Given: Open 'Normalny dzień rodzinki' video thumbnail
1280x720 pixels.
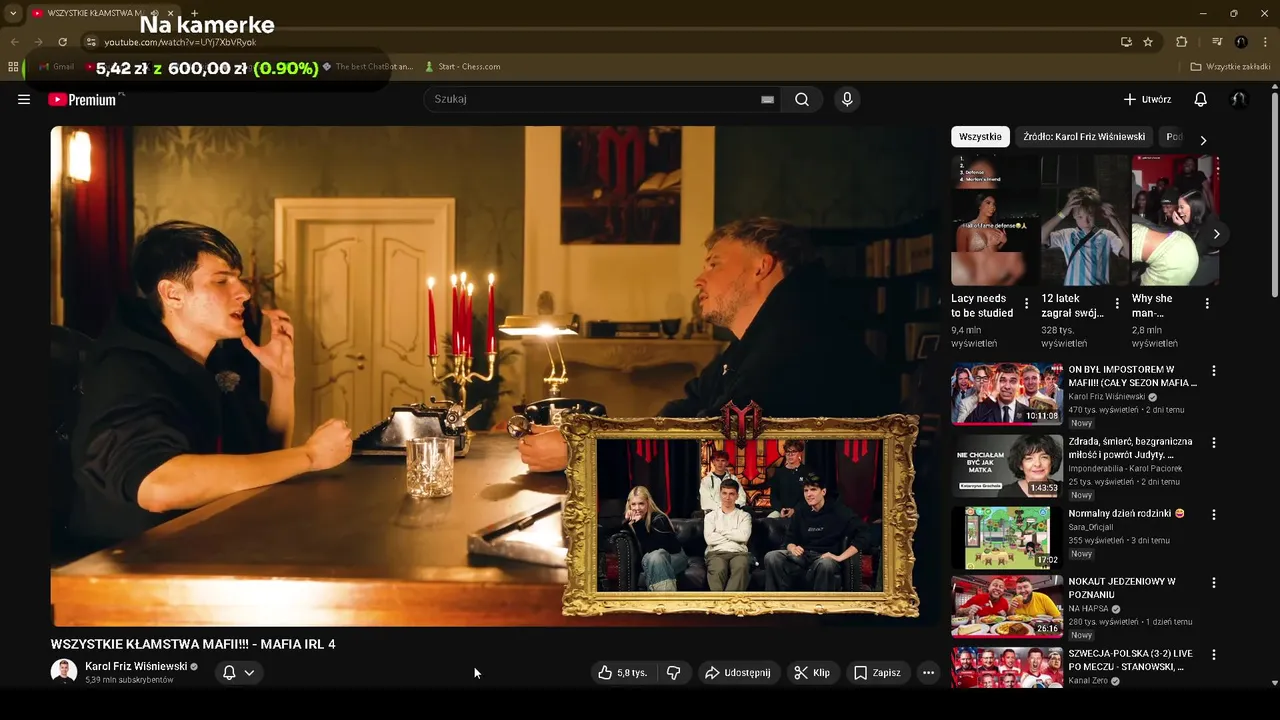Looking at the screenshot, I should coord(1007,538).
